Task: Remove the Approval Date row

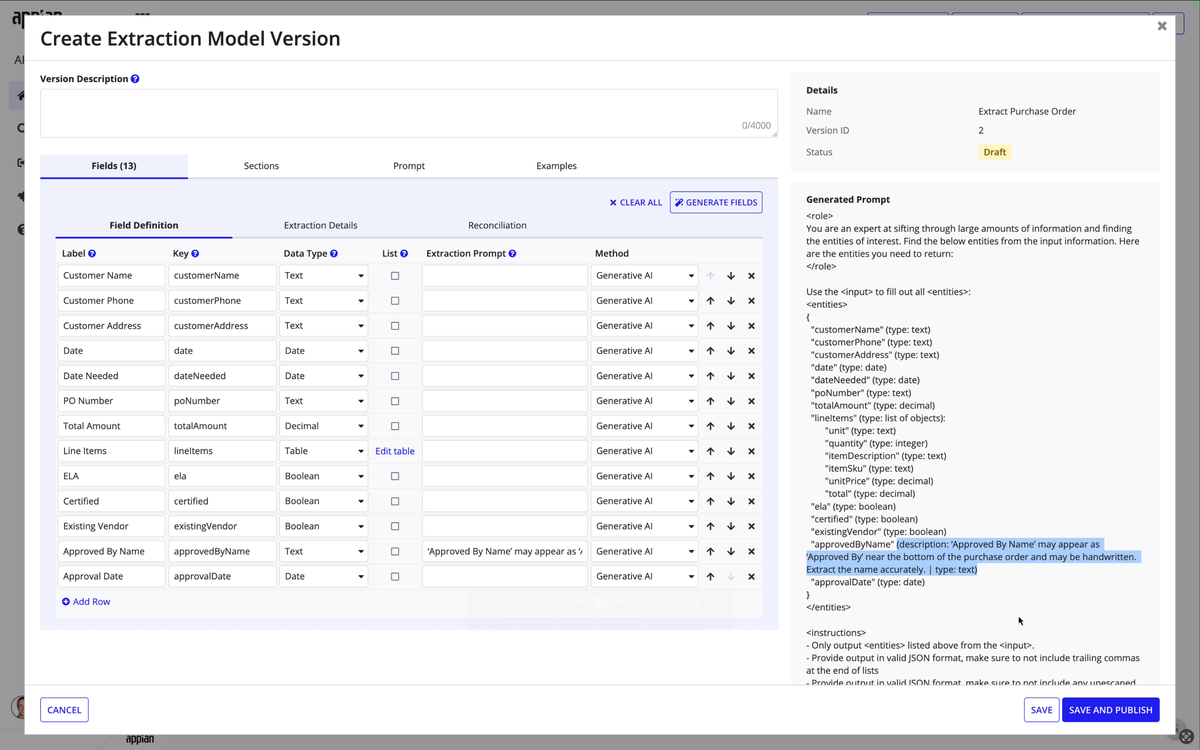Action: 751,577
